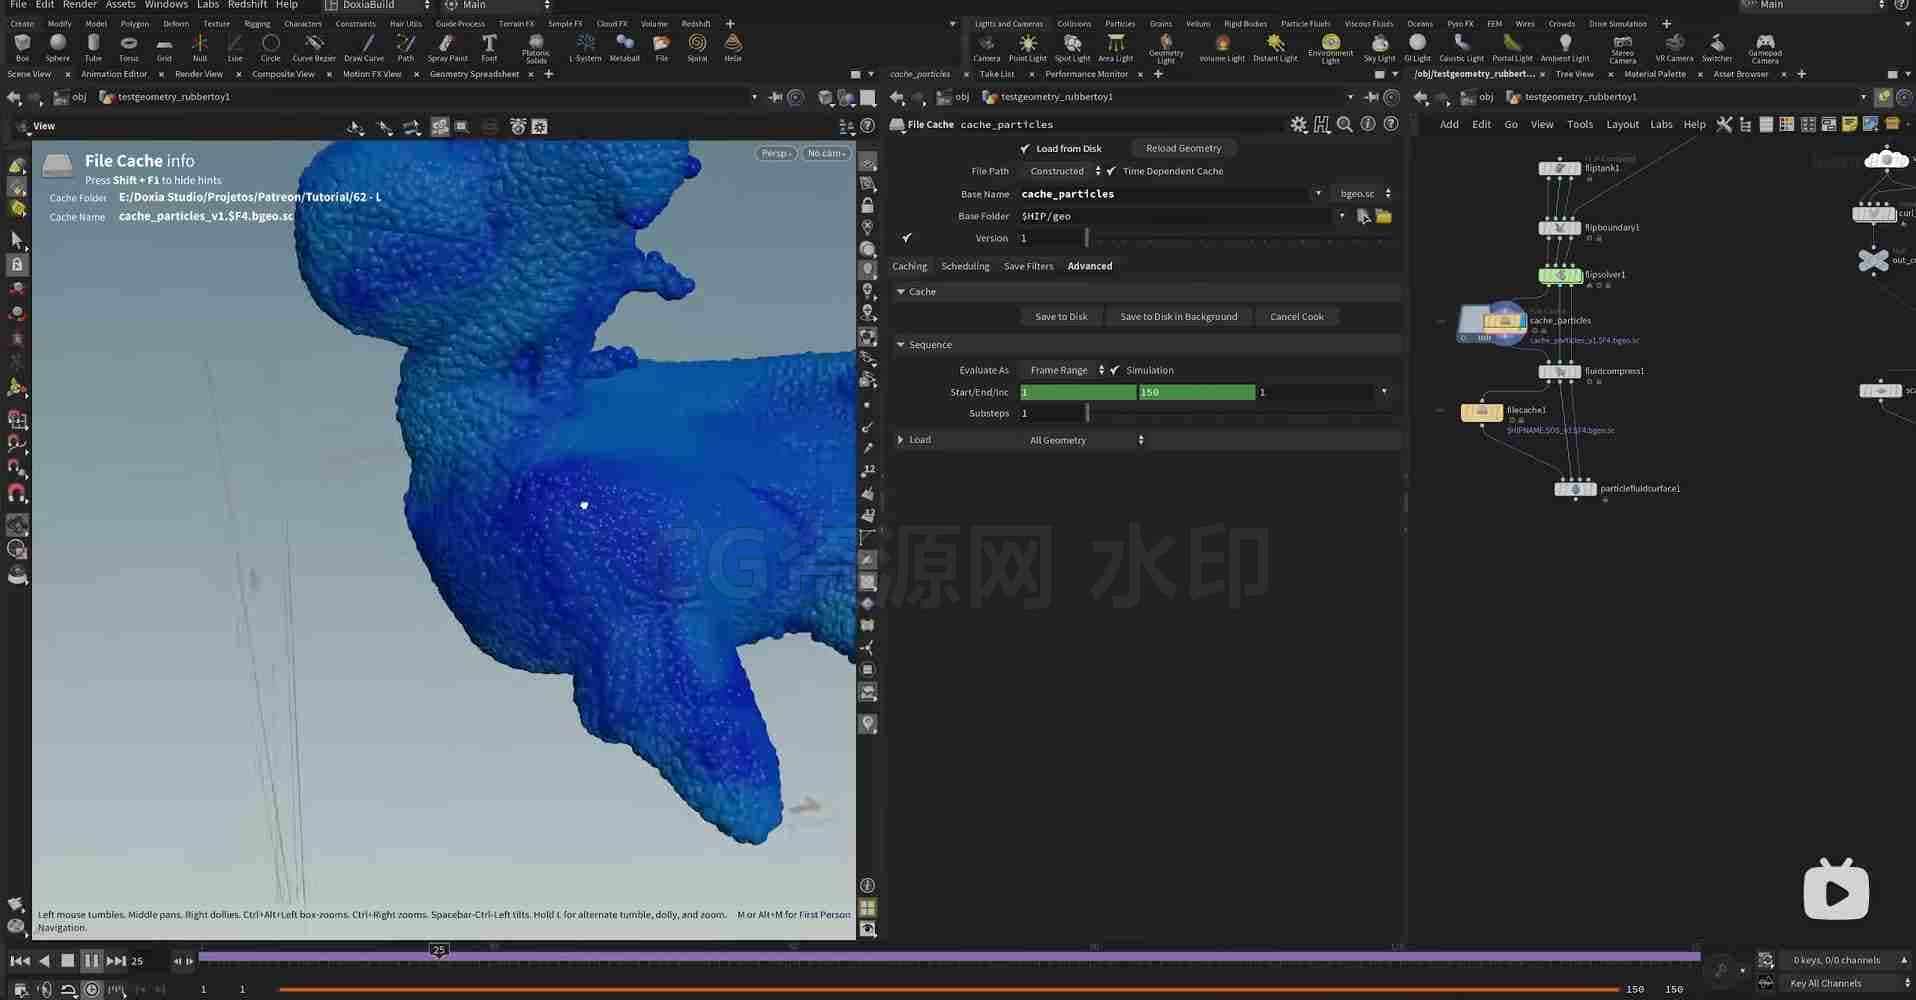Screen dimensions: 1916x1000
Task: Select the Sphere shelf tool
Action: click(57, 47)
